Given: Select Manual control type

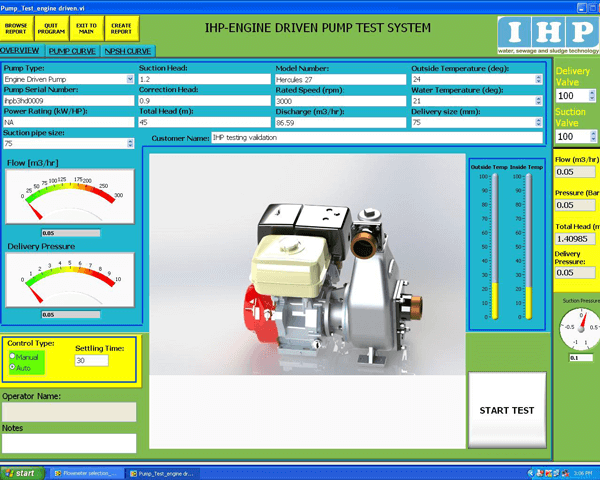Looking at the screenshot, I should 11,356.
